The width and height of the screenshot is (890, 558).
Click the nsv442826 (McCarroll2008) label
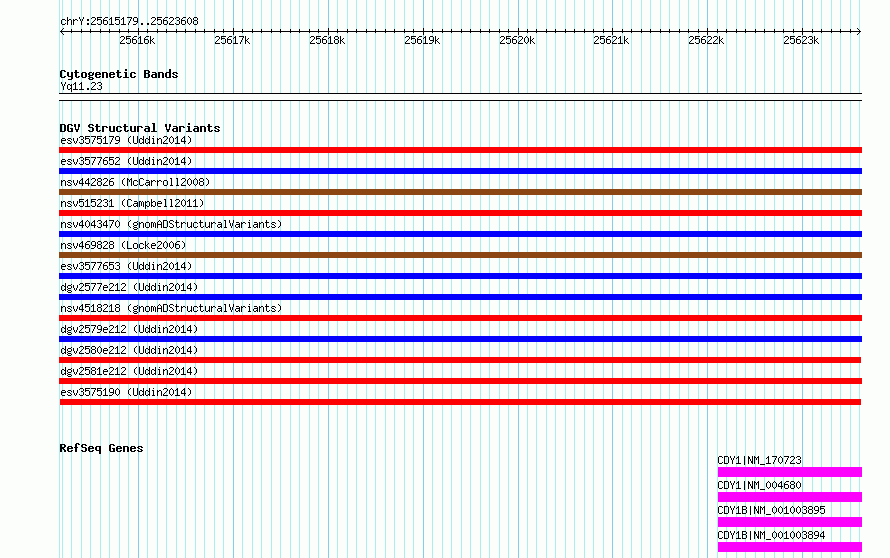[135, 182]
